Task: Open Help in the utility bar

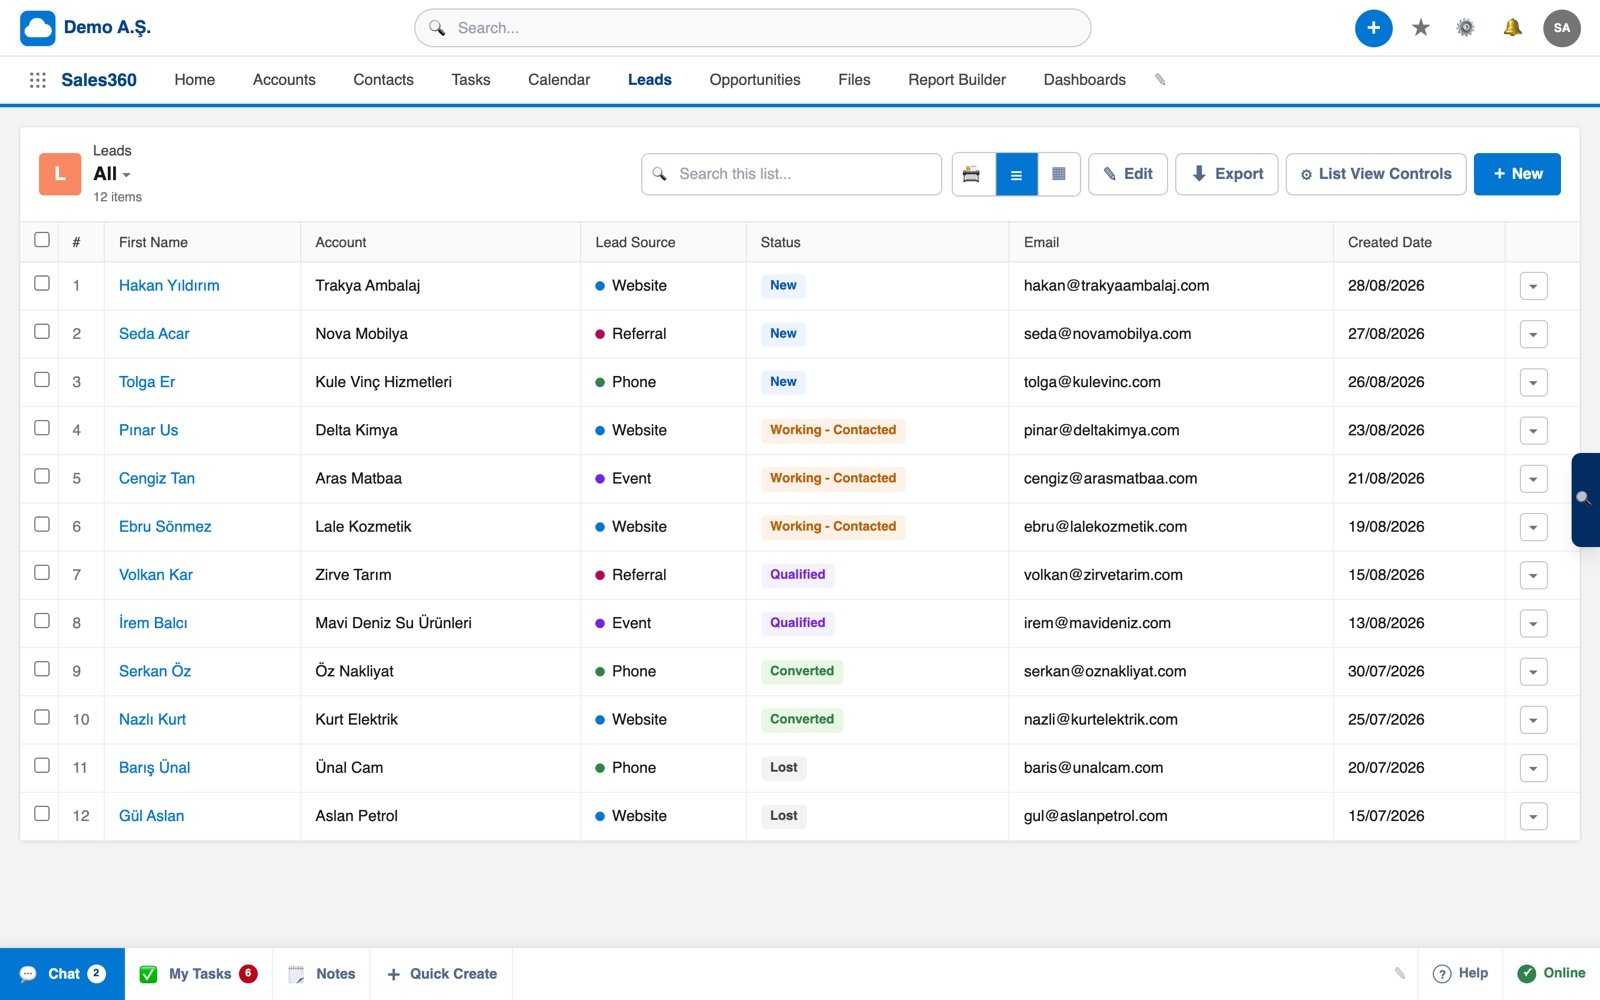Action: click(1460, 974)
